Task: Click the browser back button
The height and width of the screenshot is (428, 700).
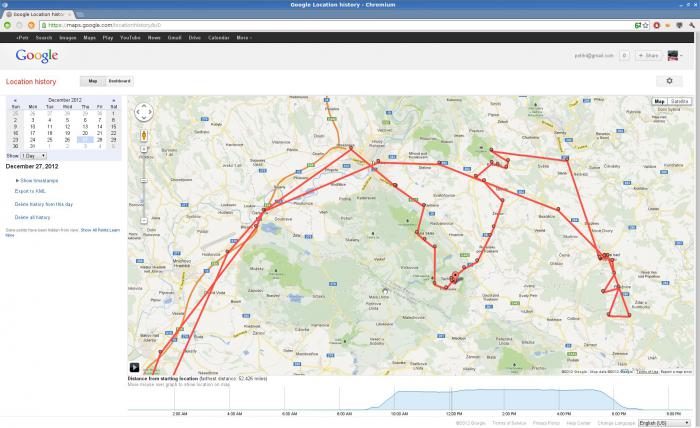Action: [7, 25]
